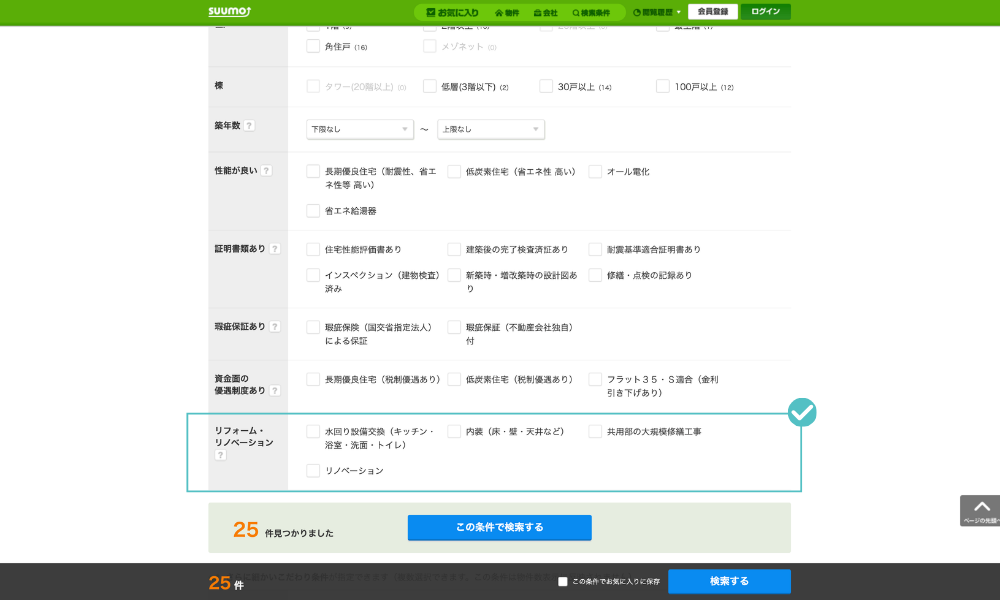Go to 物件 in the header navigation
This screenshot has height=600, width=1000.
point(507,13)
